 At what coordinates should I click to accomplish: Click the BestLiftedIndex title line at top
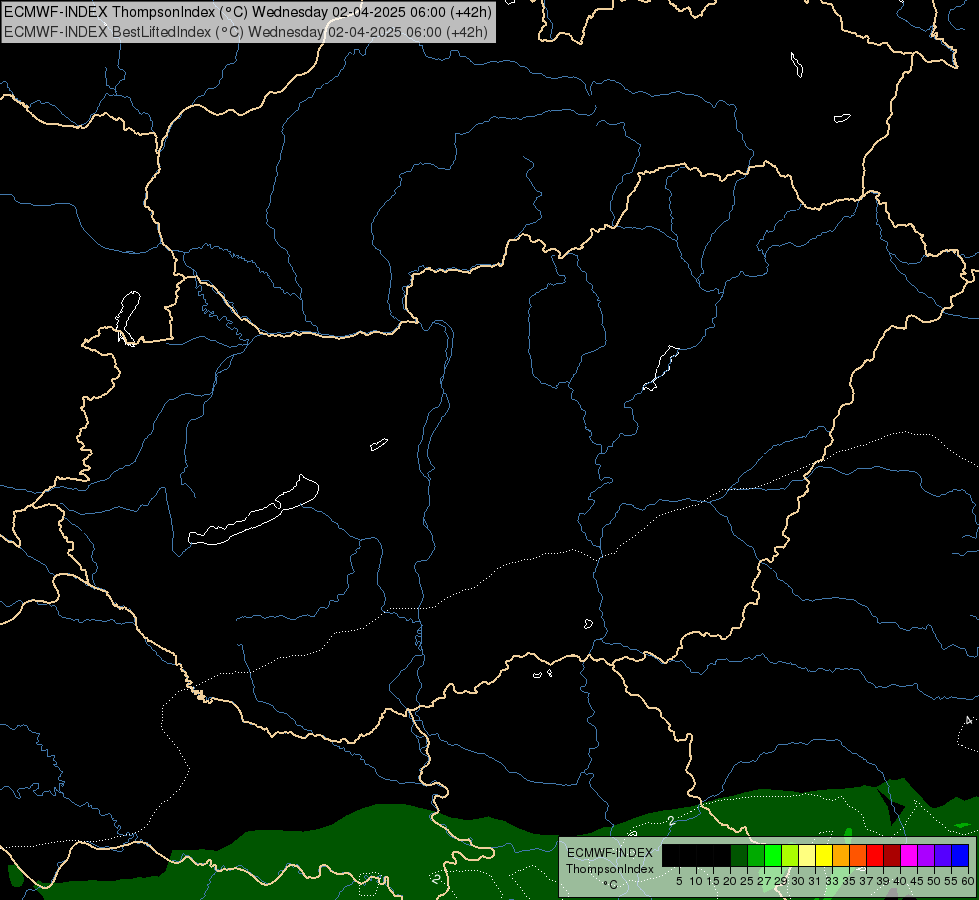(246, 32)
